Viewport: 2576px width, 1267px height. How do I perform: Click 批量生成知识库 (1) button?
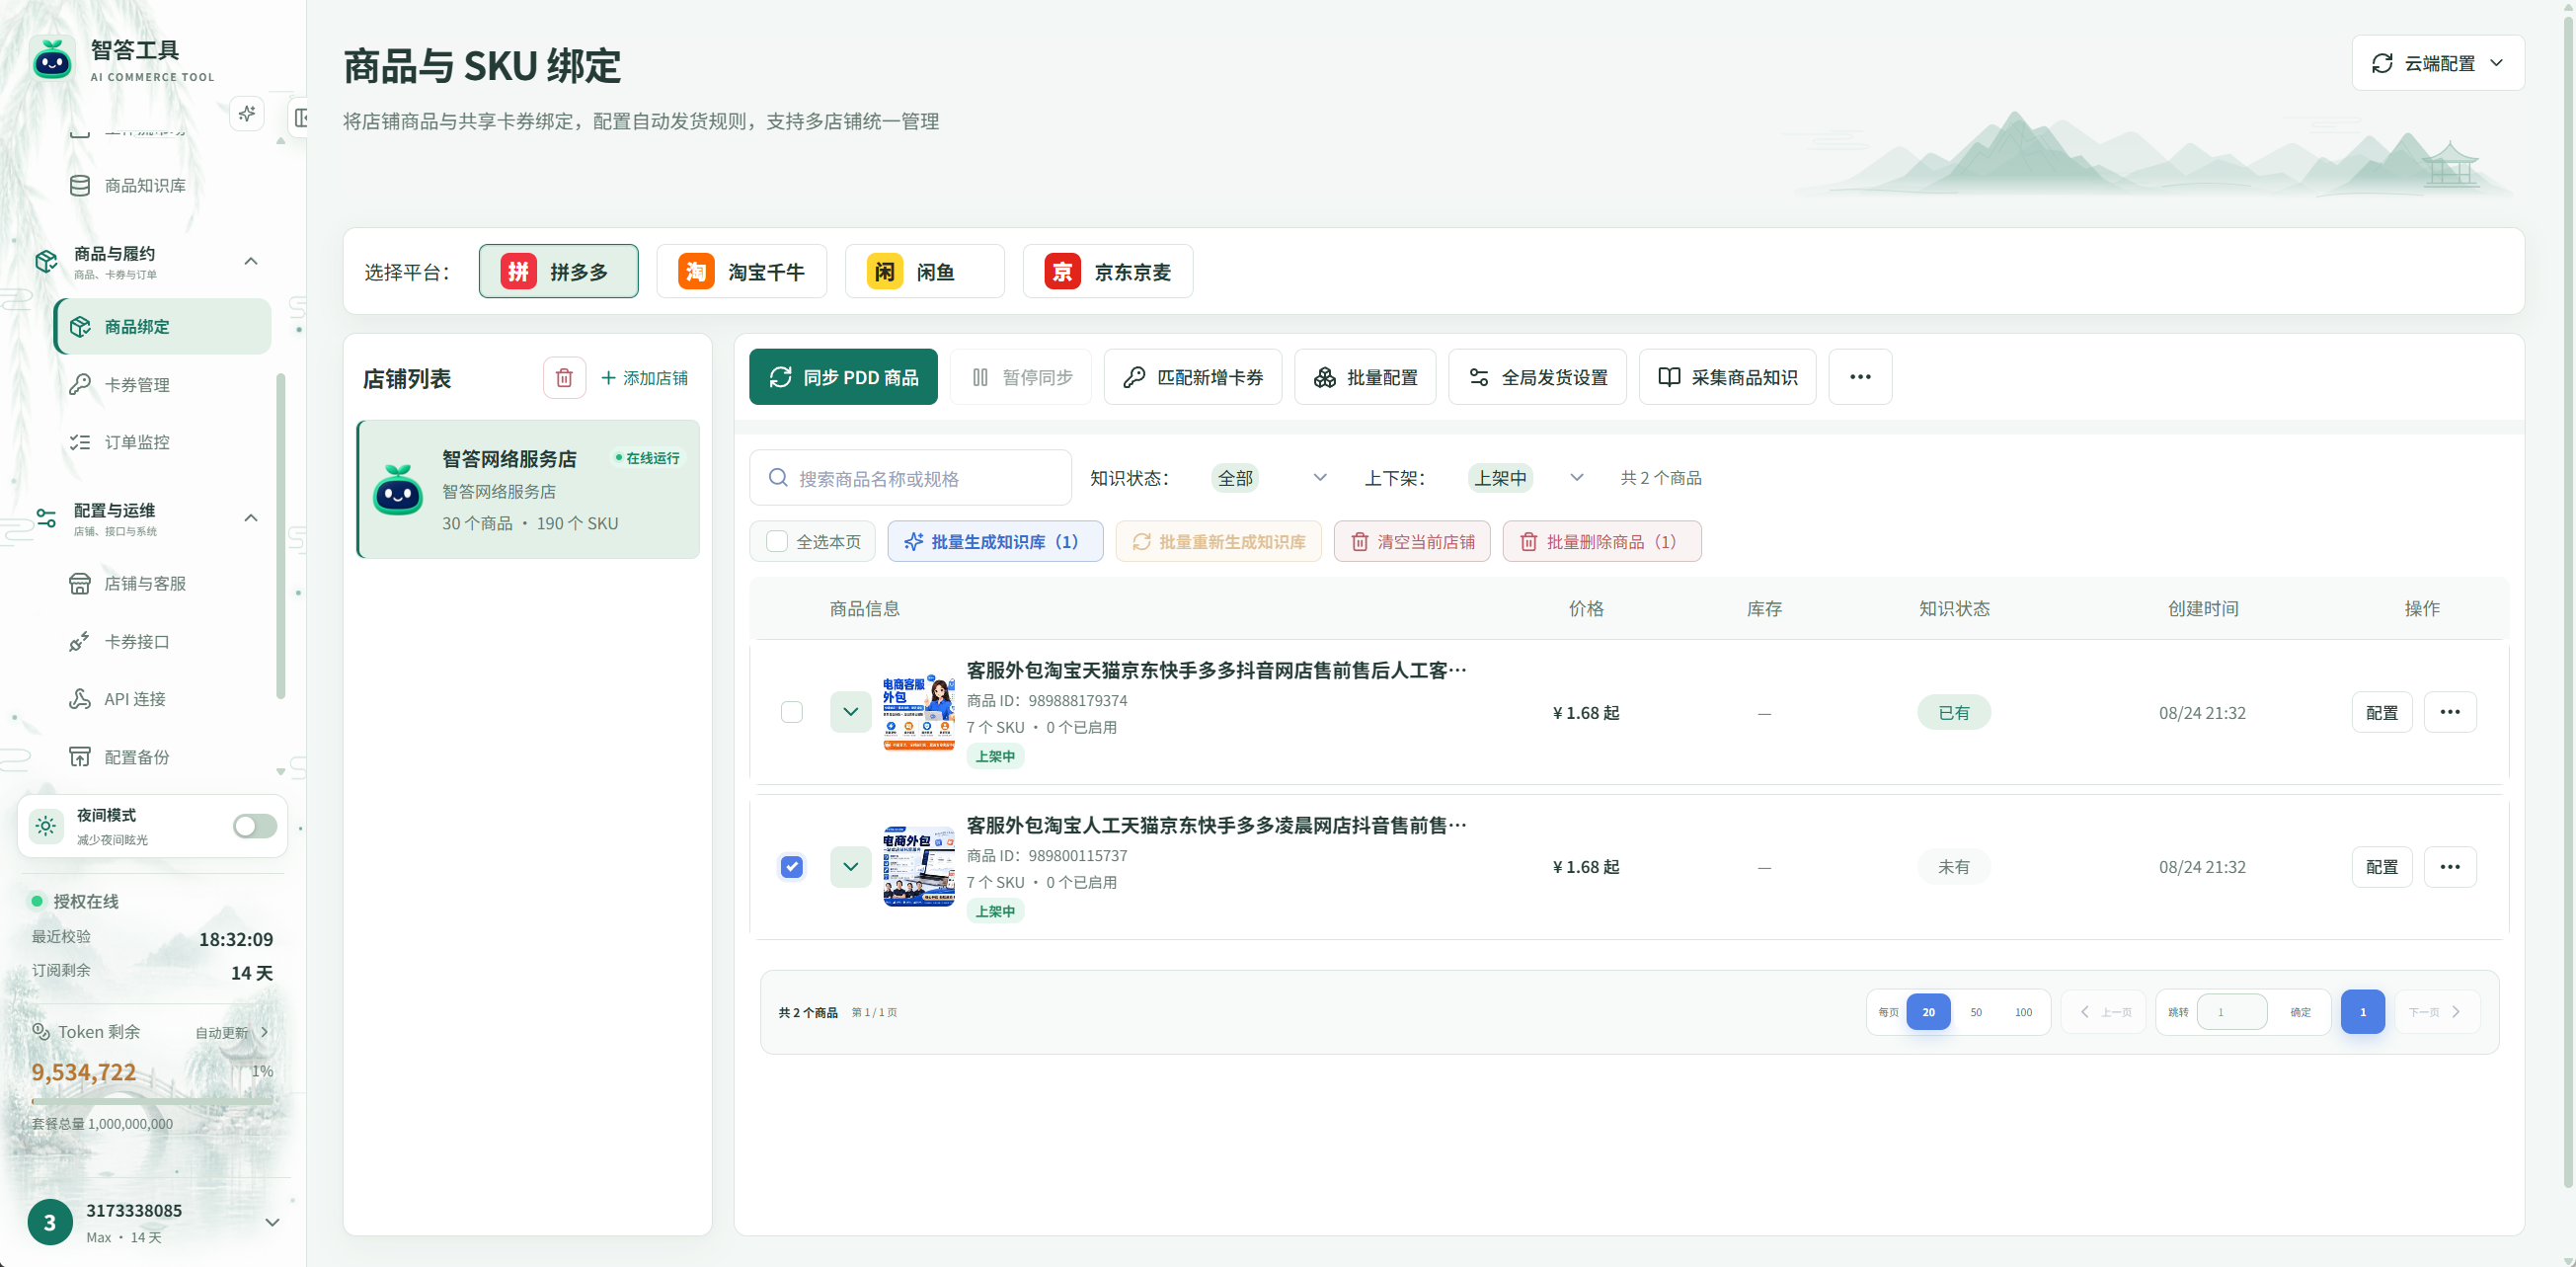[995, 541]
